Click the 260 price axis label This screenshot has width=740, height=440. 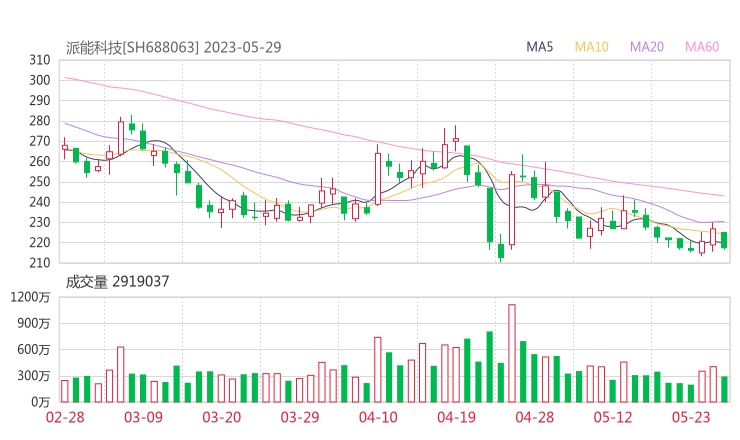click(x=40, y=161)
